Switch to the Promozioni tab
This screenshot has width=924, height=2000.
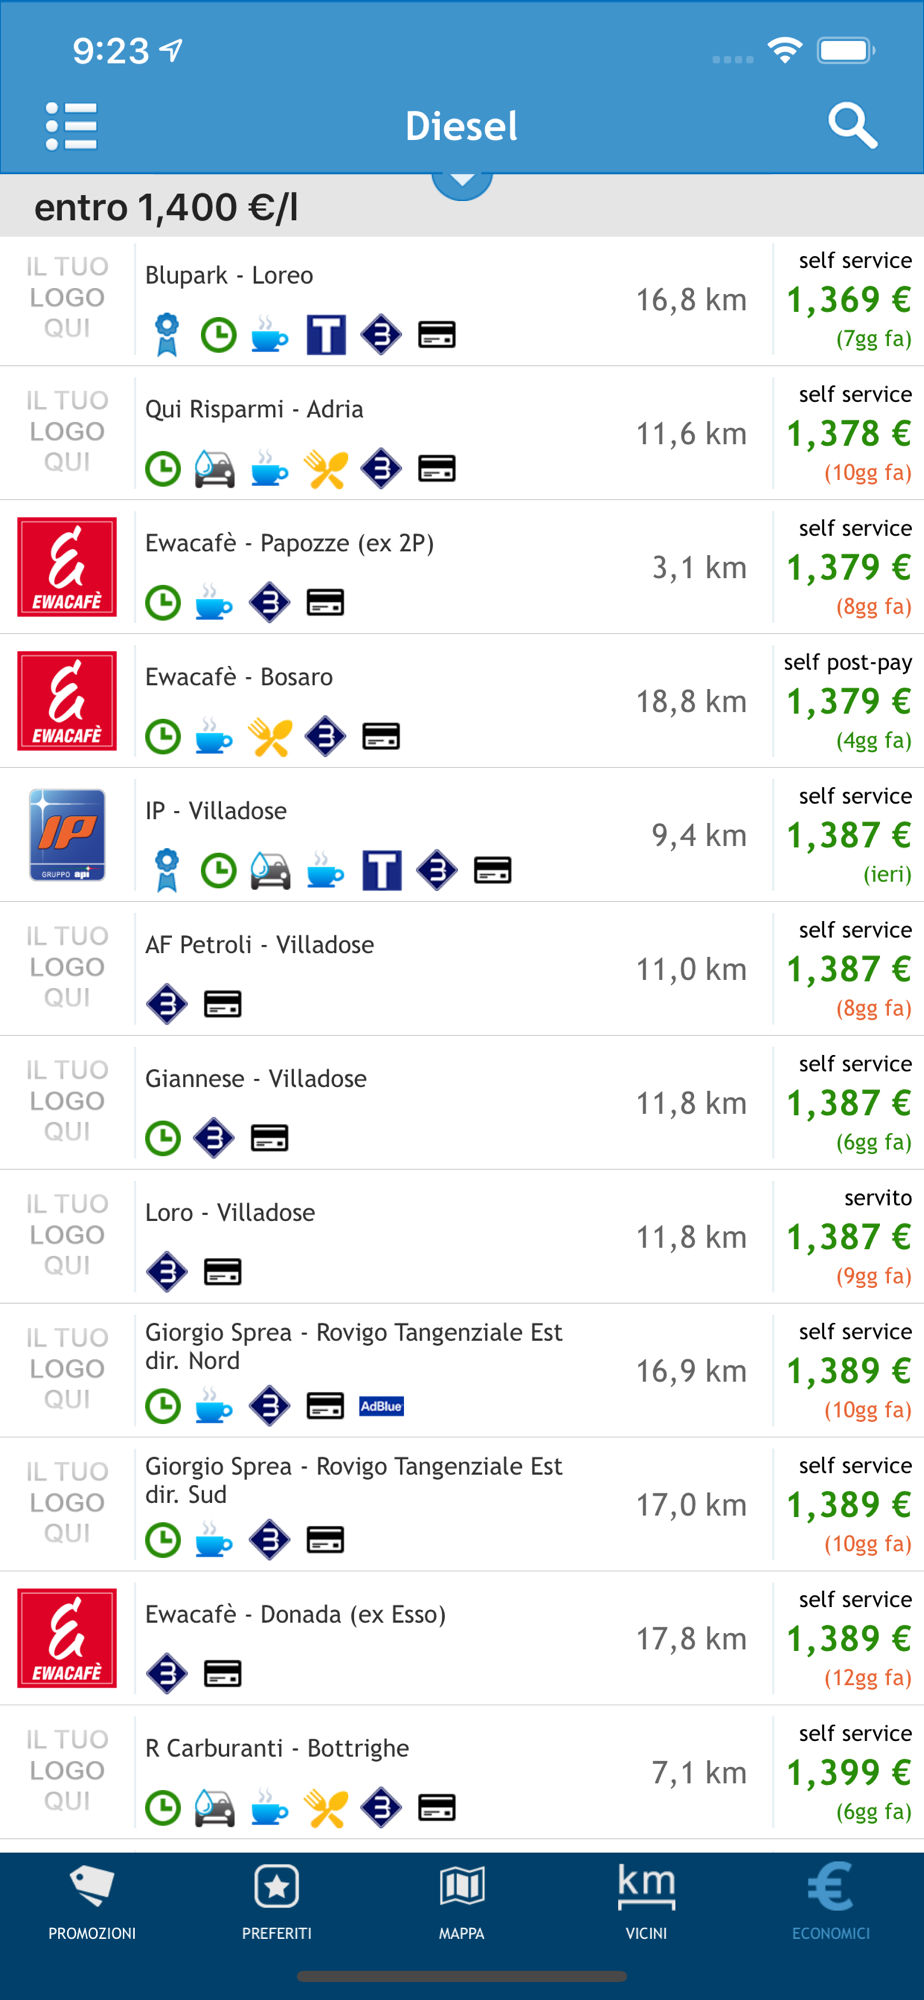click(x=92, y=1904)
